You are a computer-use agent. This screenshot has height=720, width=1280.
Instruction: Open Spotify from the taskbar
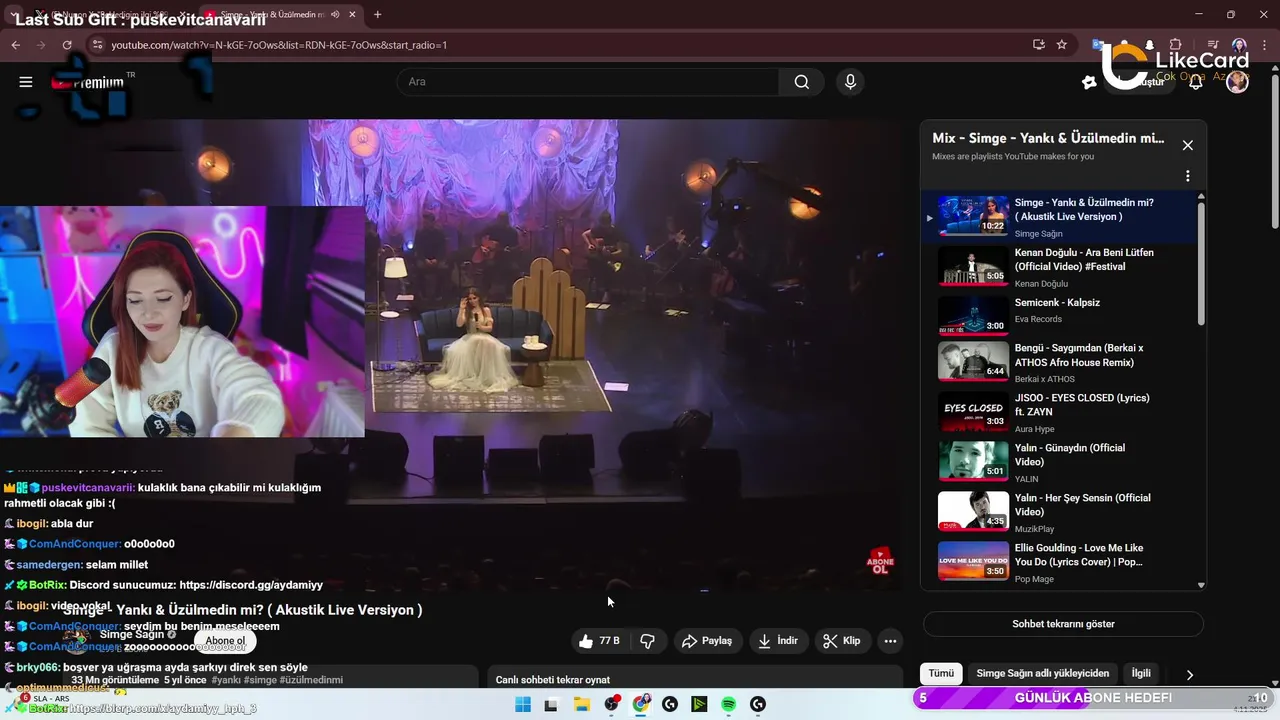(729, 704)
